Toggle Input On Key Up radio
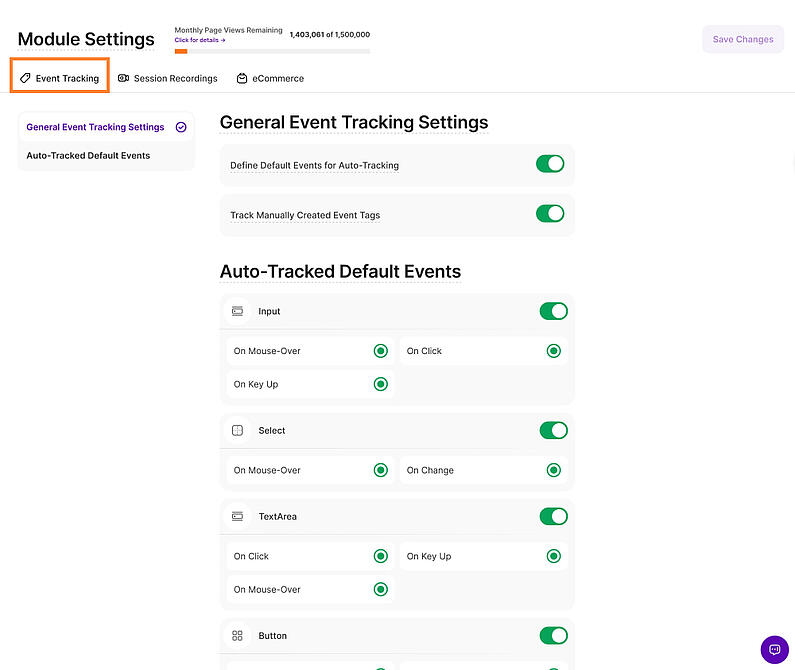 (x=381, y=384)
